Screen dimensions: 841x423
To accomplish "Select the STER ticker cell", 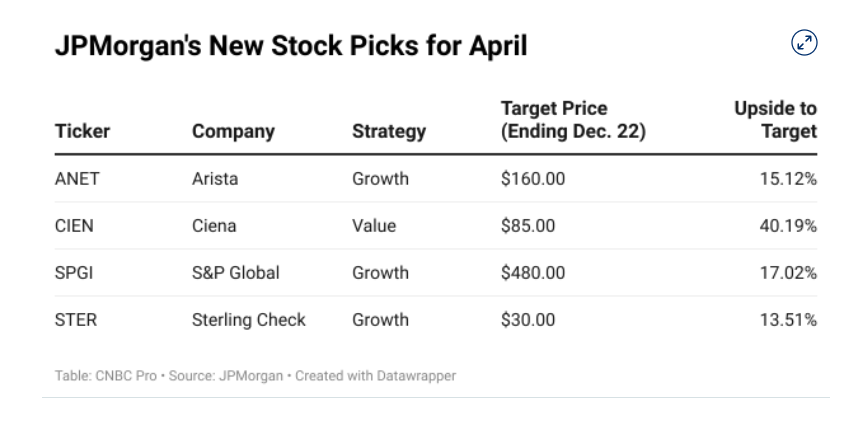I will 76,320.
